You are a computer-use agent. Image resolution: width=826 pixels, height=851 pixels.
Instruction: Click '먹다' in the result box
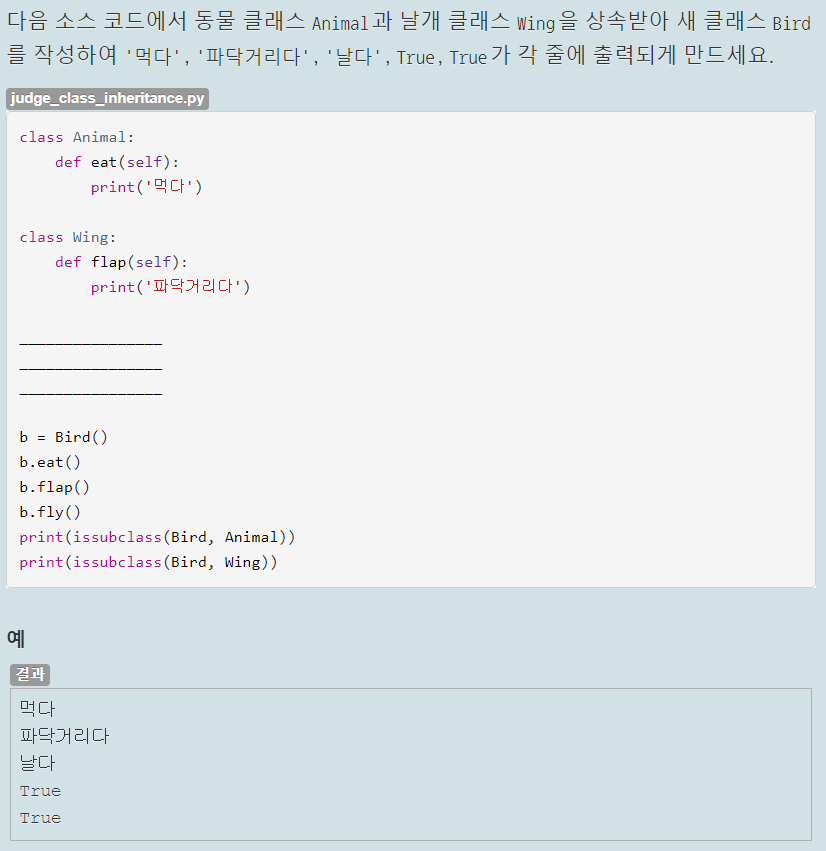pyautogui.click(x=37, y=708)
